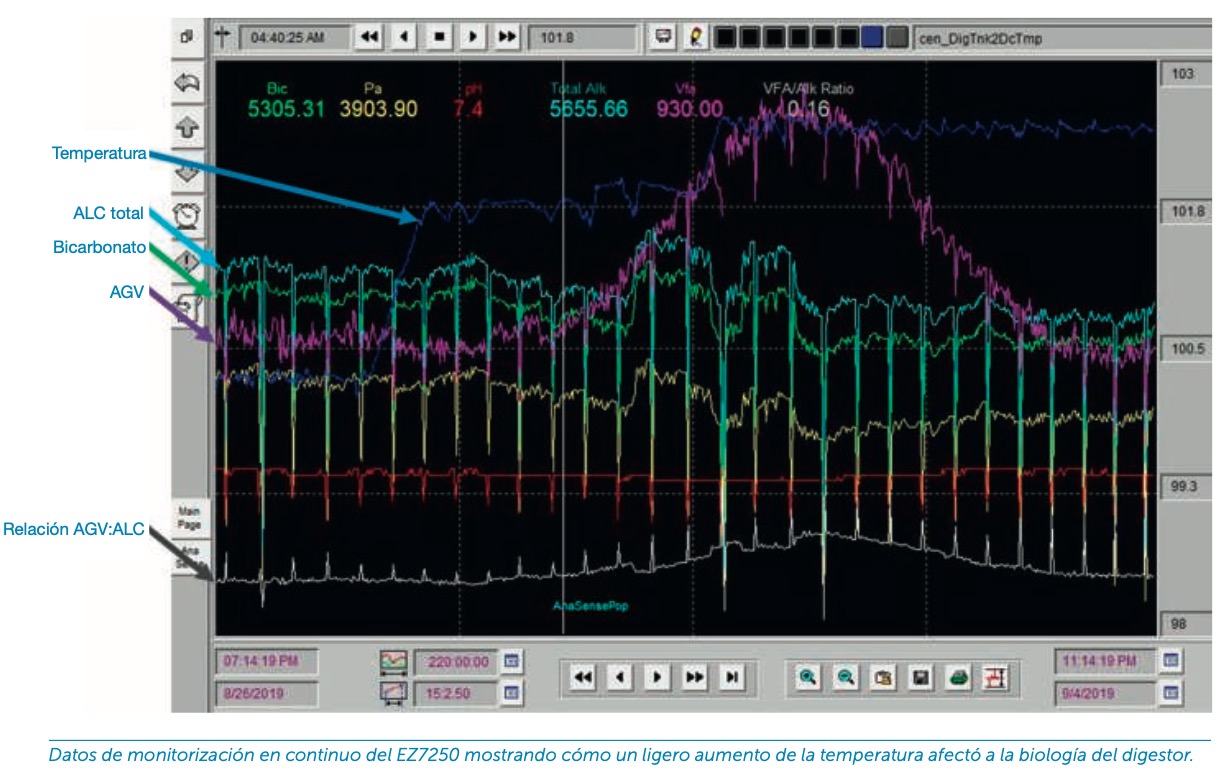Open picker next to 220:00:00 span
The height and width of the screenshot is (768, 1223).
tap(511, 661)
